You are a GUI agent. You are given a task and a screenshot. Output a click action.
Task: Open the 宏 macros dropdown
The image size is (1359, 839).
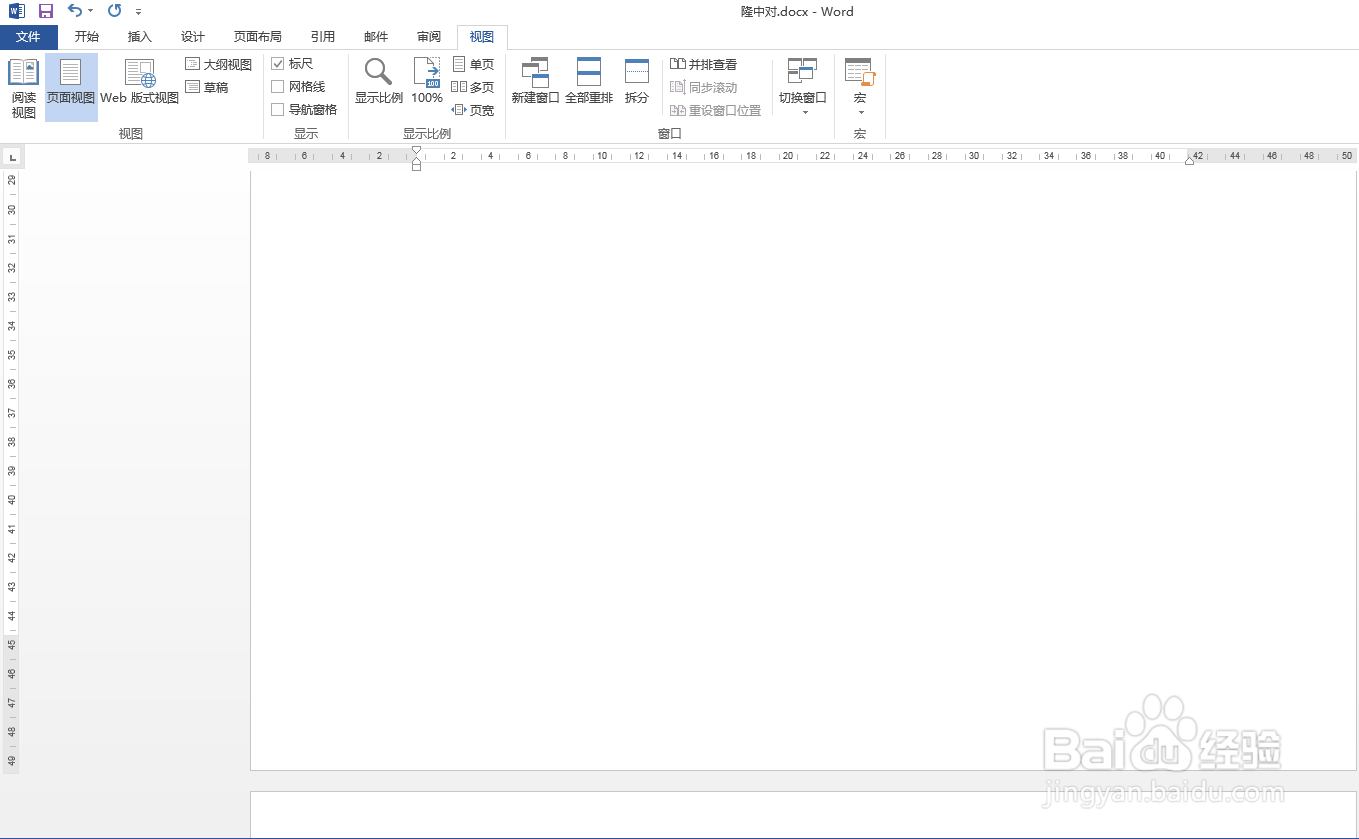click(860, 88)
